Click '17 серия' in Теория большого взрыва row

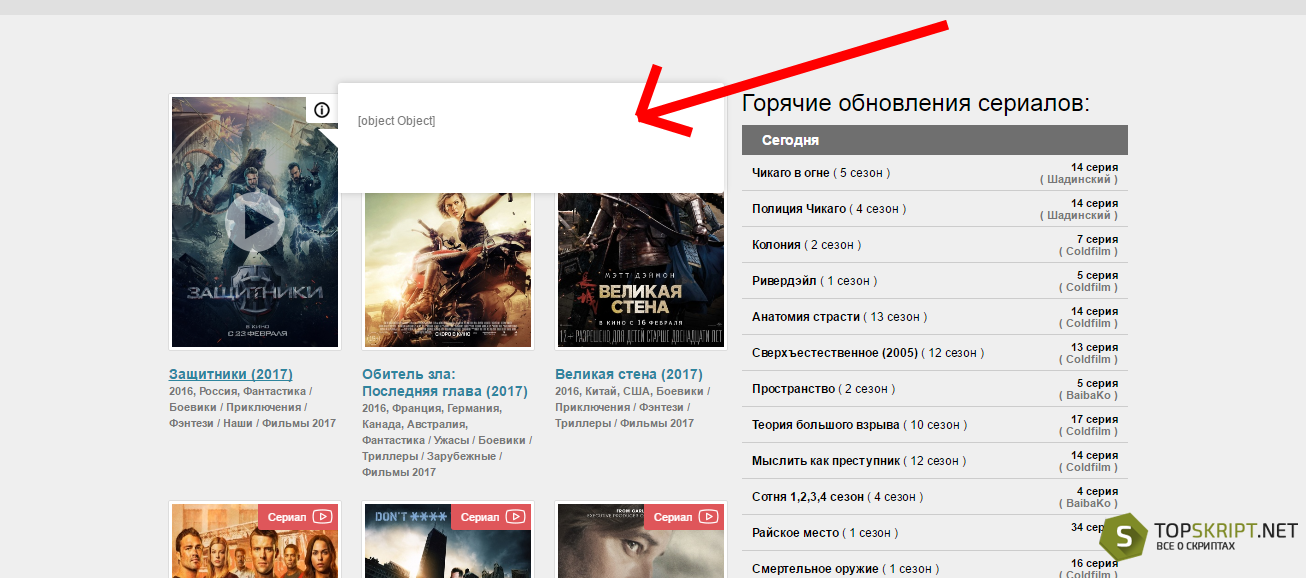tap(1094, 419)
